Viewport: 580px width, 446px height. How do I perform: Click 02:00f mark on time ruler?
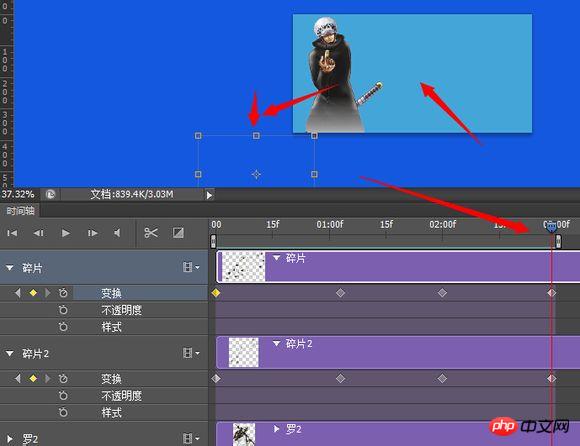coord(442,224)
